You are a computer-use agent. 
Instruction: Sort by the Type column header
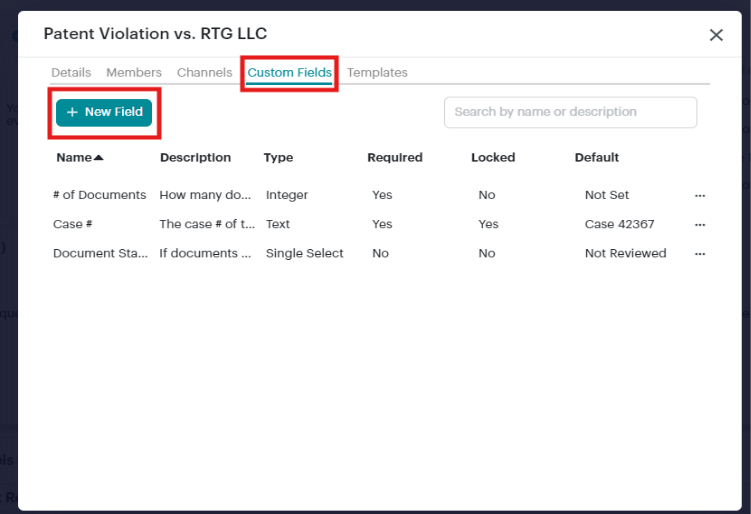pyautogui.click(x=278, y=158)
